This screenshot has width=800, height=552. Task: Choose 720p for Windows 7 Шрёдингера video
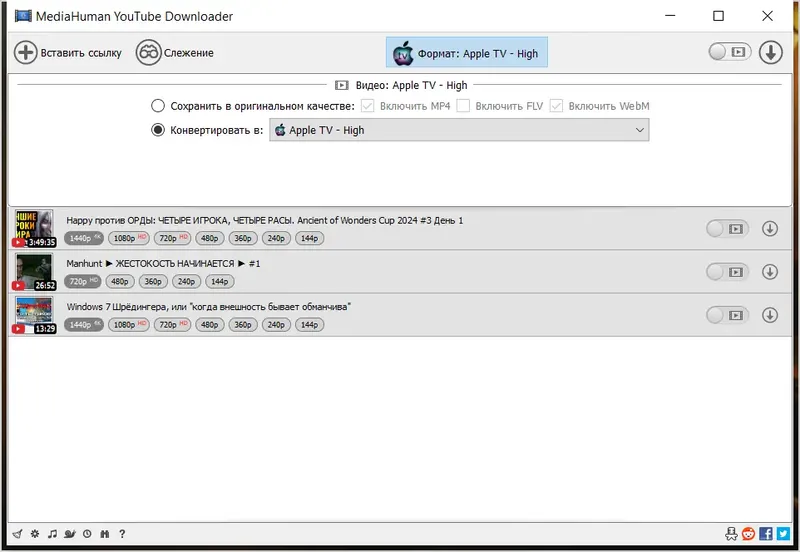coord(172,325)
